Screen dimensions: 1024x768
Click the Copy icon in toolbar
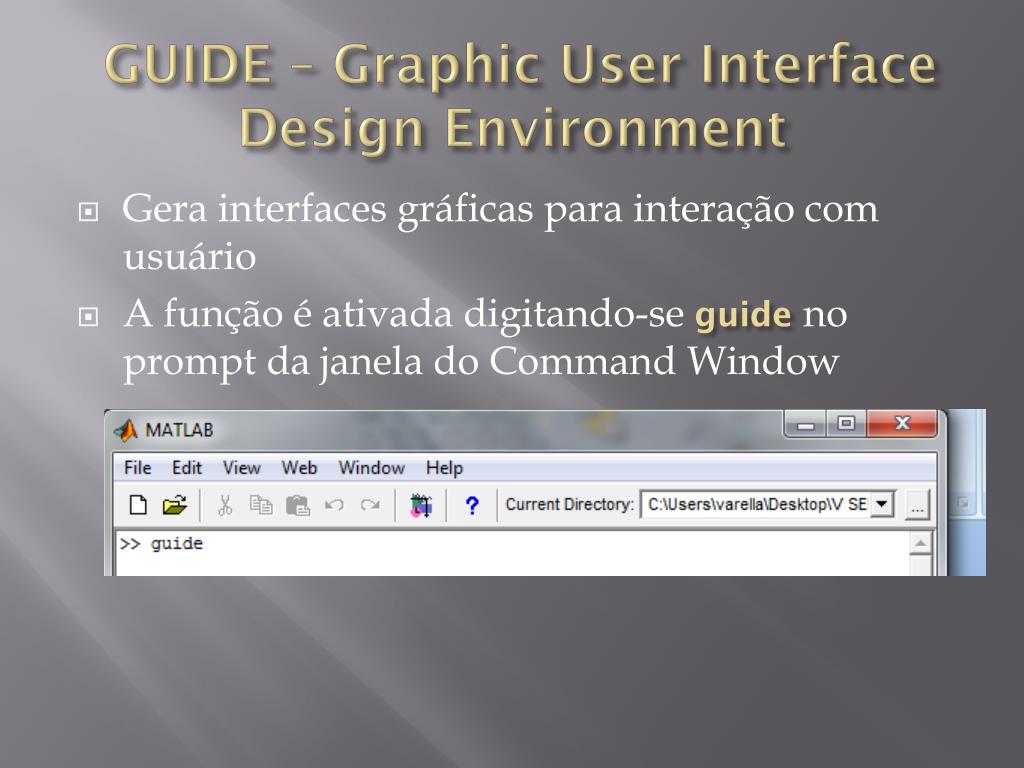[261, 505]
